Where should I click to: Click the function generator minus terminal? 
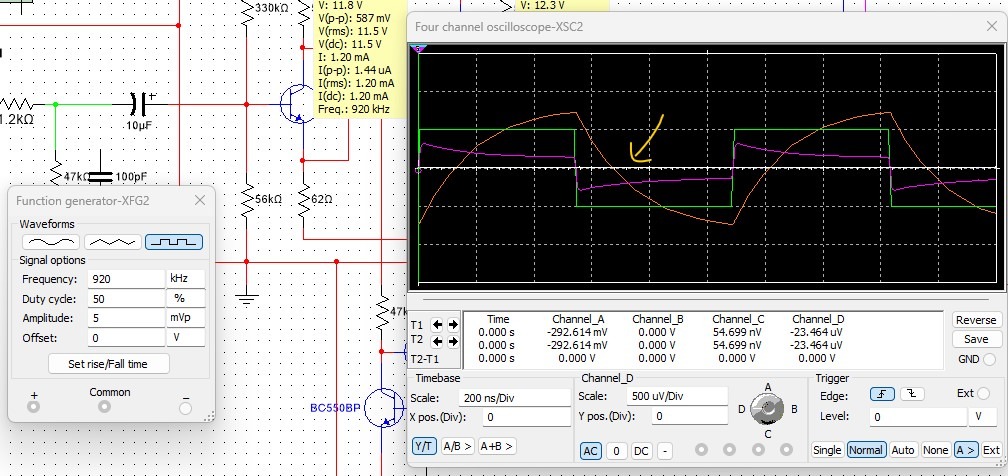[185, 407]
